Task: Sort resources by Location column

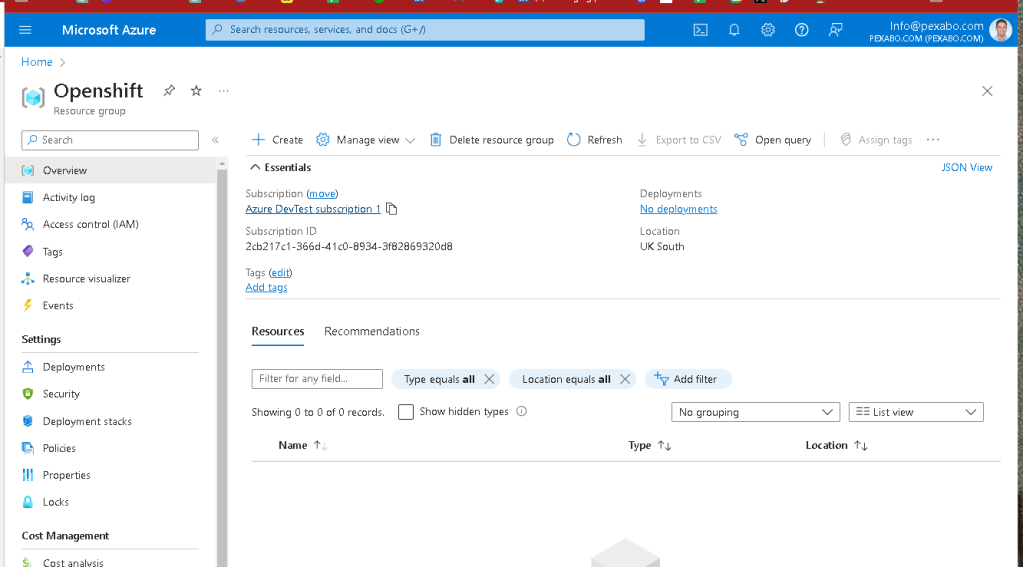Action: 836,445
